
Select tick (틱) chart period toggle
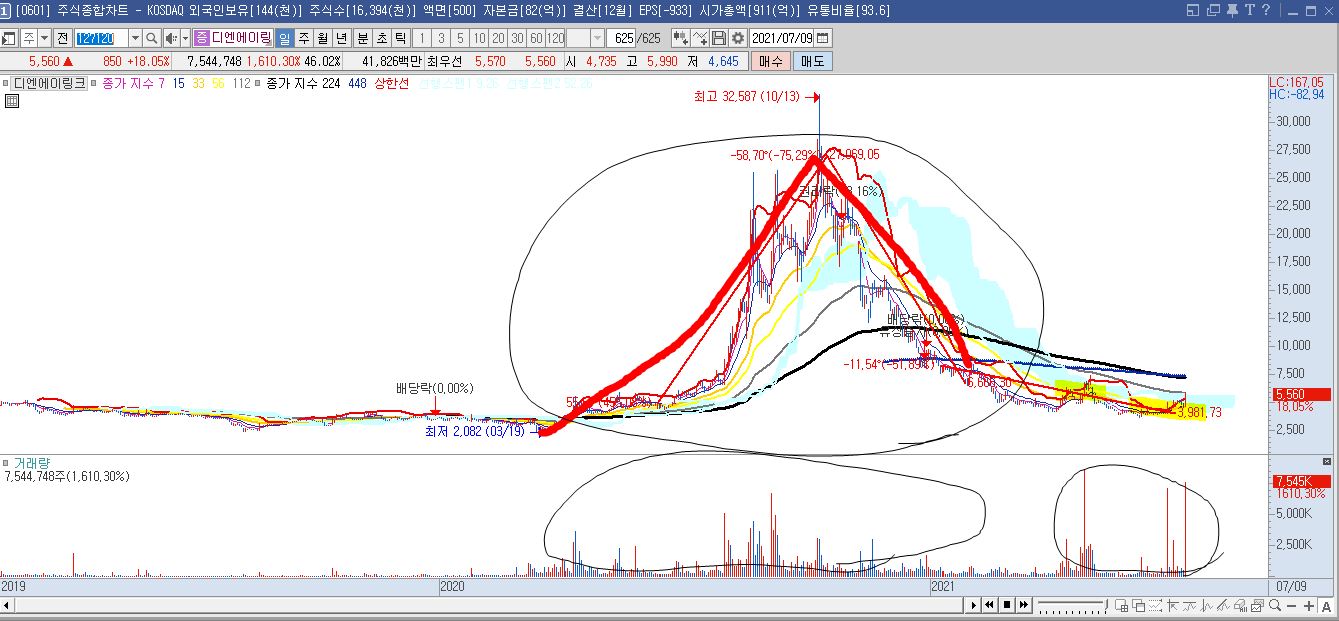(x=400, y=38)
